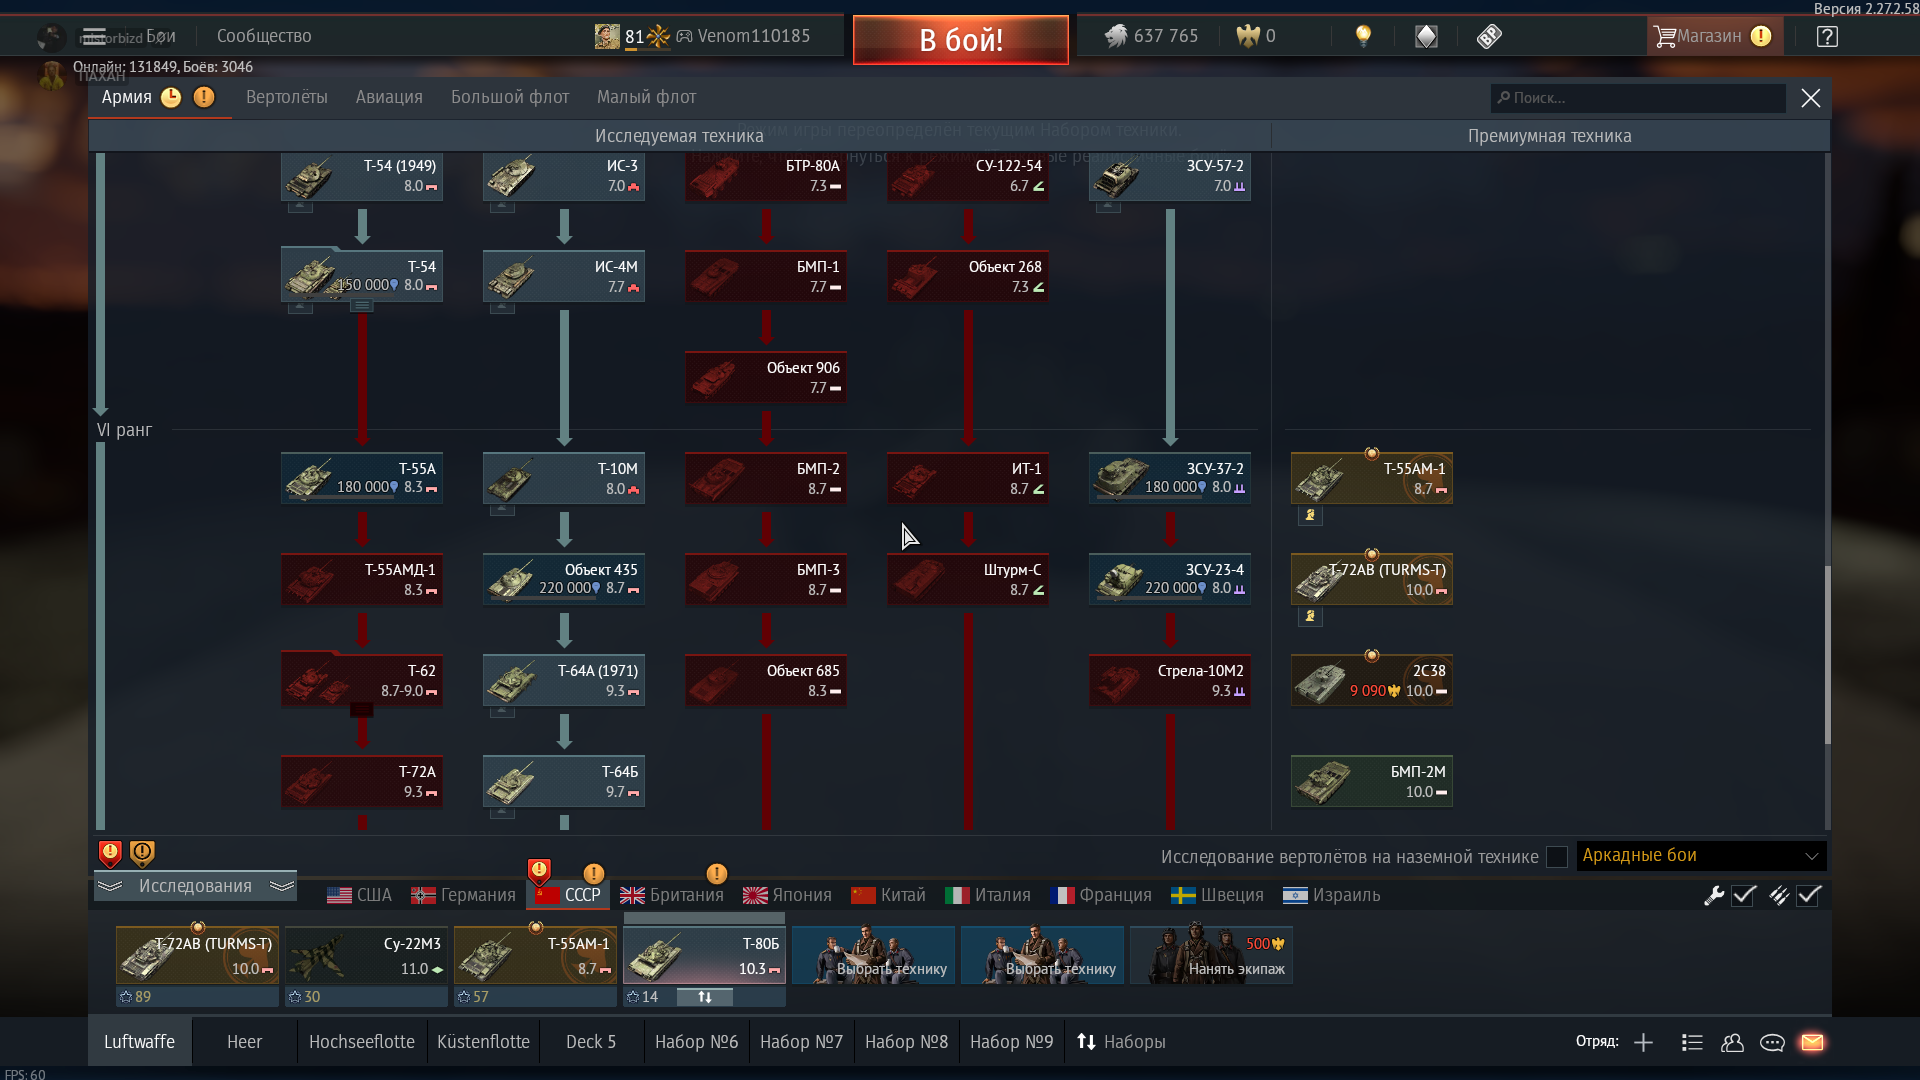
Task: Open the Магазин shop button
Action: pyautogui.click(x=1714, y=36)
